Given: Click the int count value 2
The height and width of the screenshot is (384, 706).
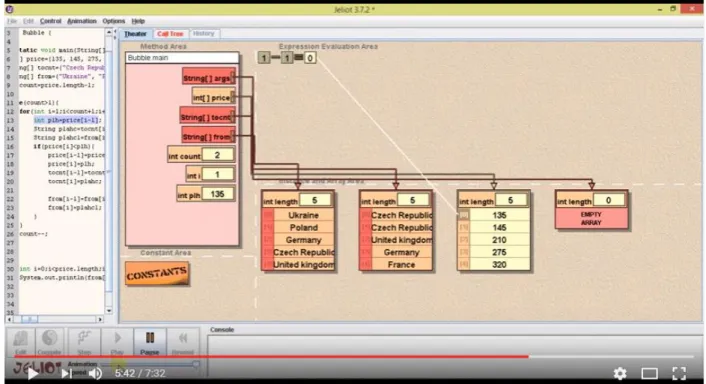Looking at the screenshot, I should pos(217,155).
